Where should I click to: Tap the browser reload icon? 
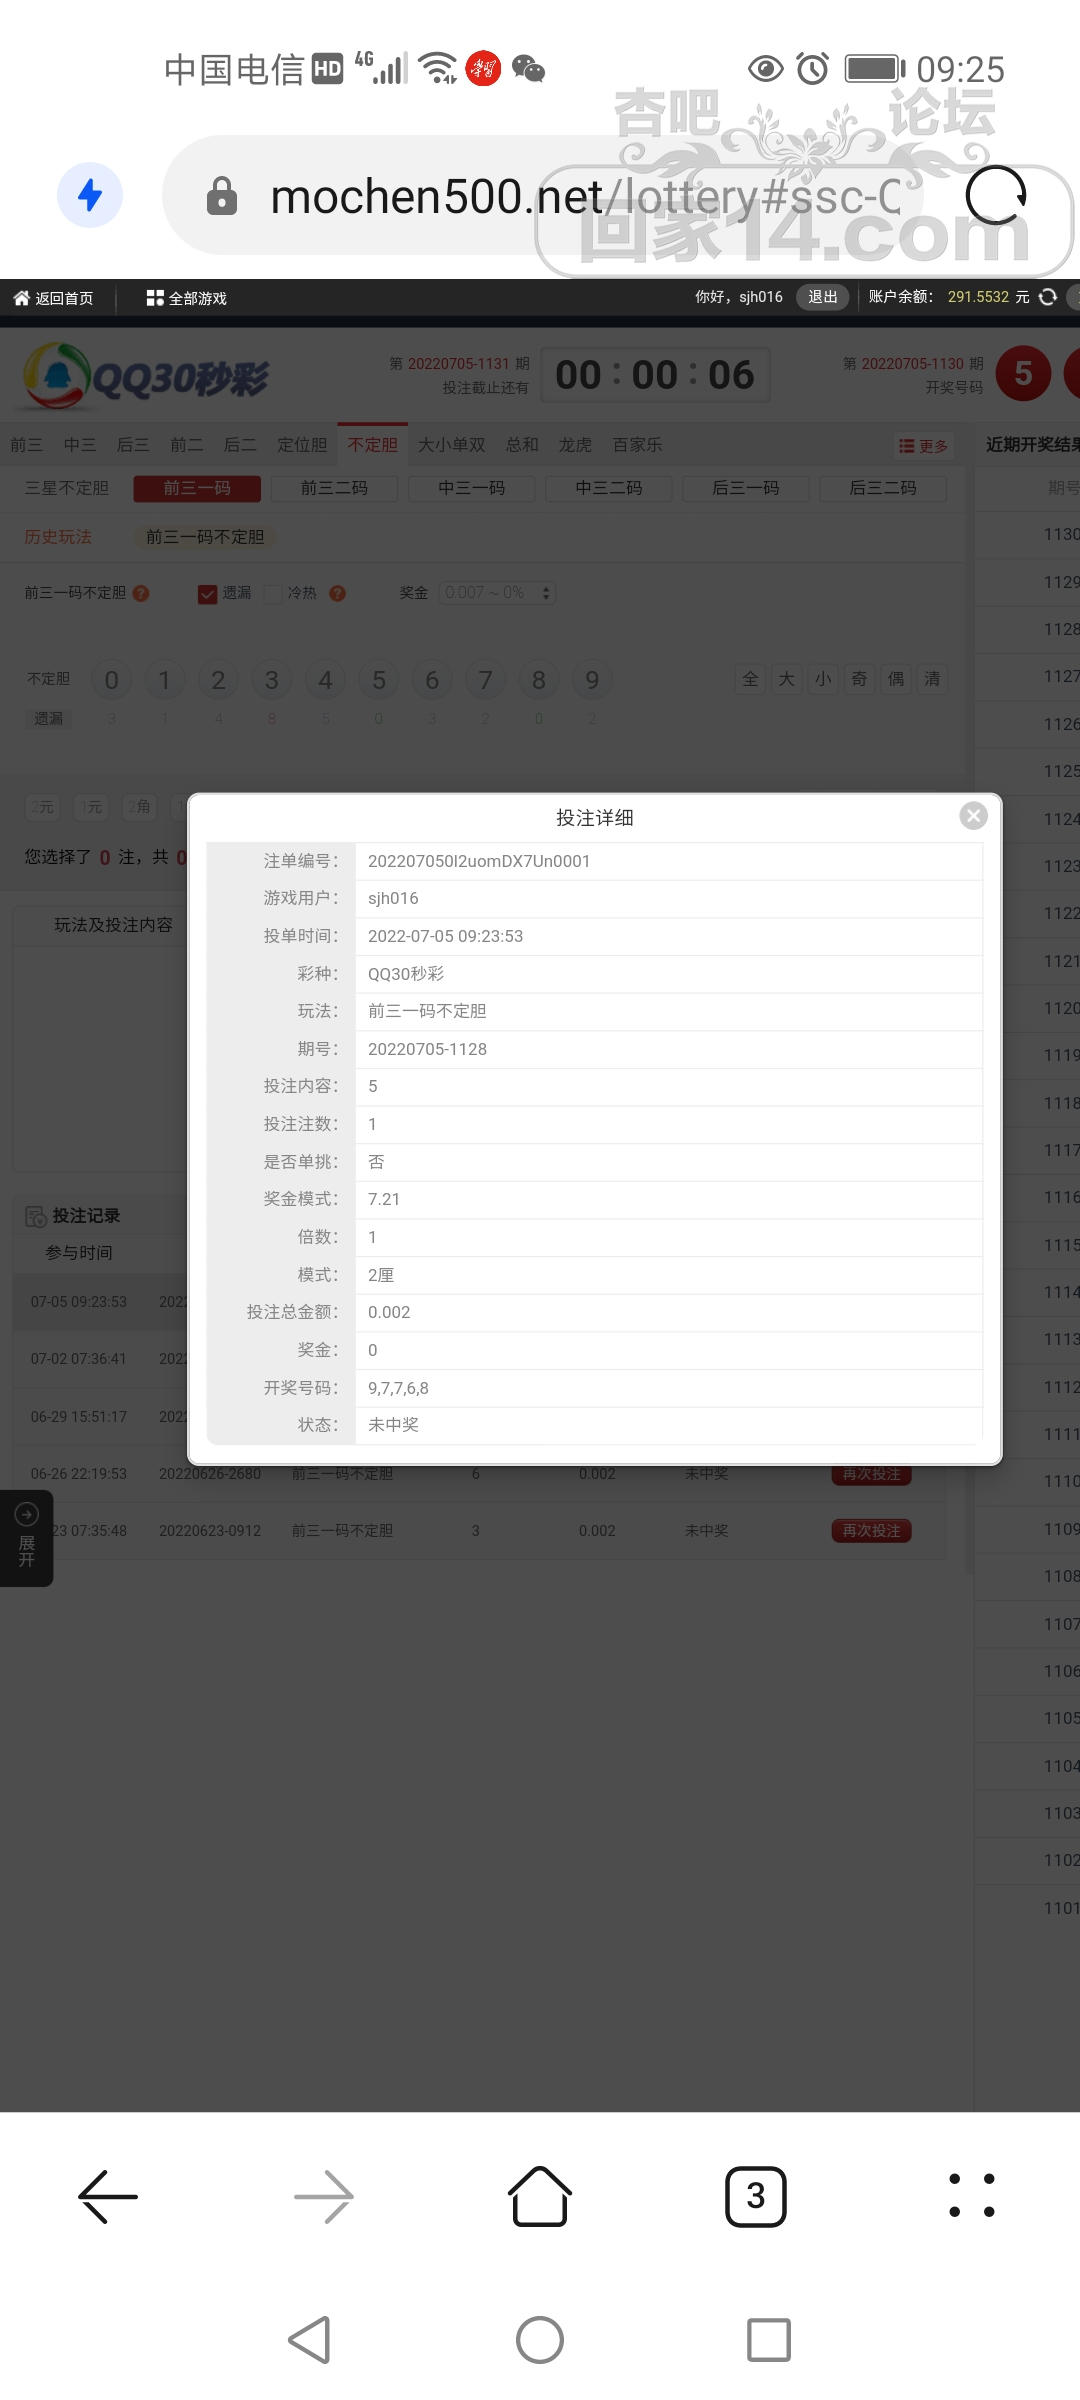click(x=995, y=195)
